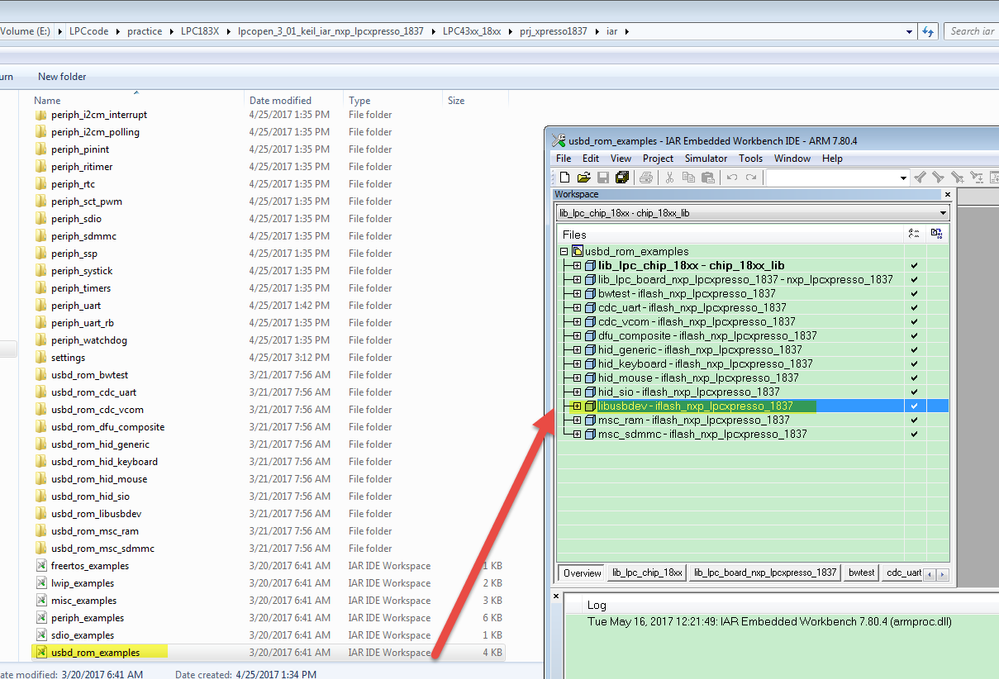Close the Log pane with its X icon
This screenshot has height=679, width=999.
556,596
